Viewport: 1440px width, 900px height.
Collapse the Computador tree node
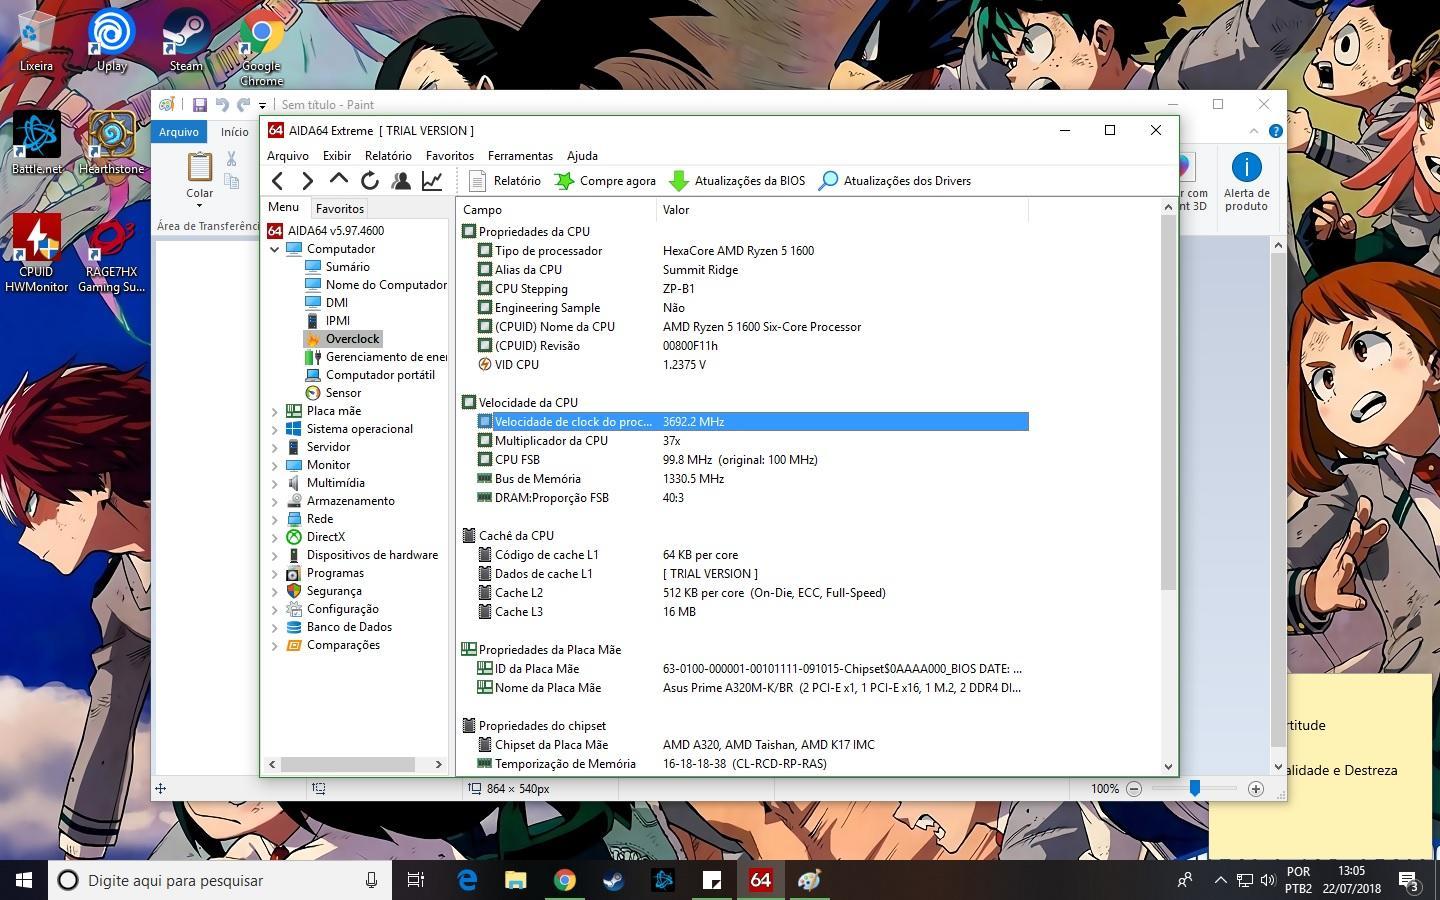[x=275, y=249]
